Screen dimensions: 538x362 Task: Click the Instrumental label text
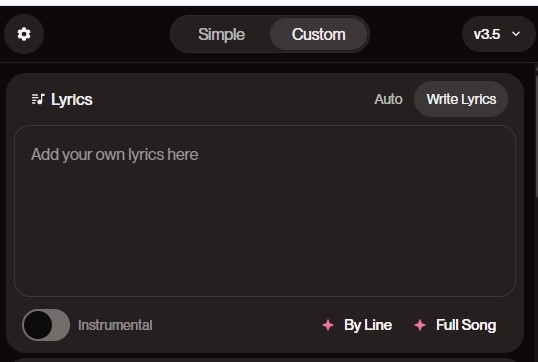115,325
